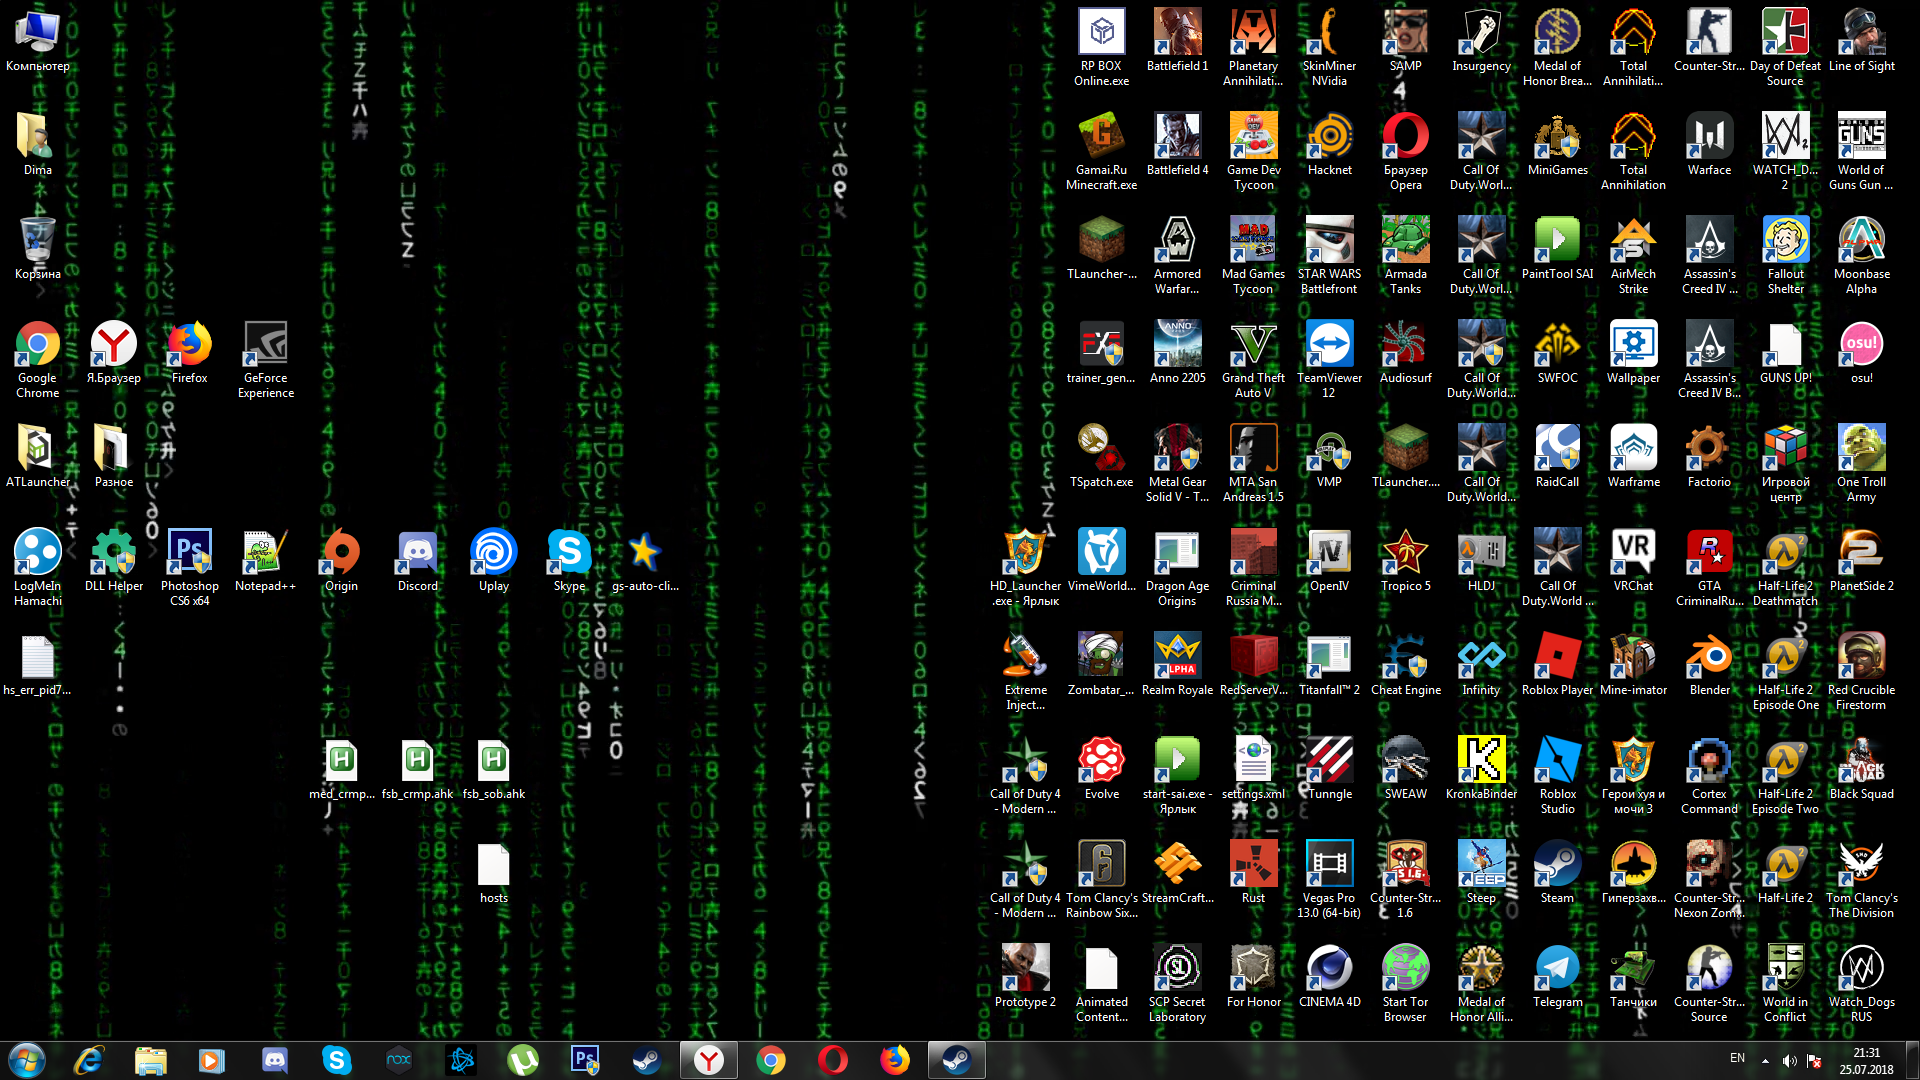1920x1080 pixels.
Task: Launch the Skype desktop shortcut
Action: [570, 560]
